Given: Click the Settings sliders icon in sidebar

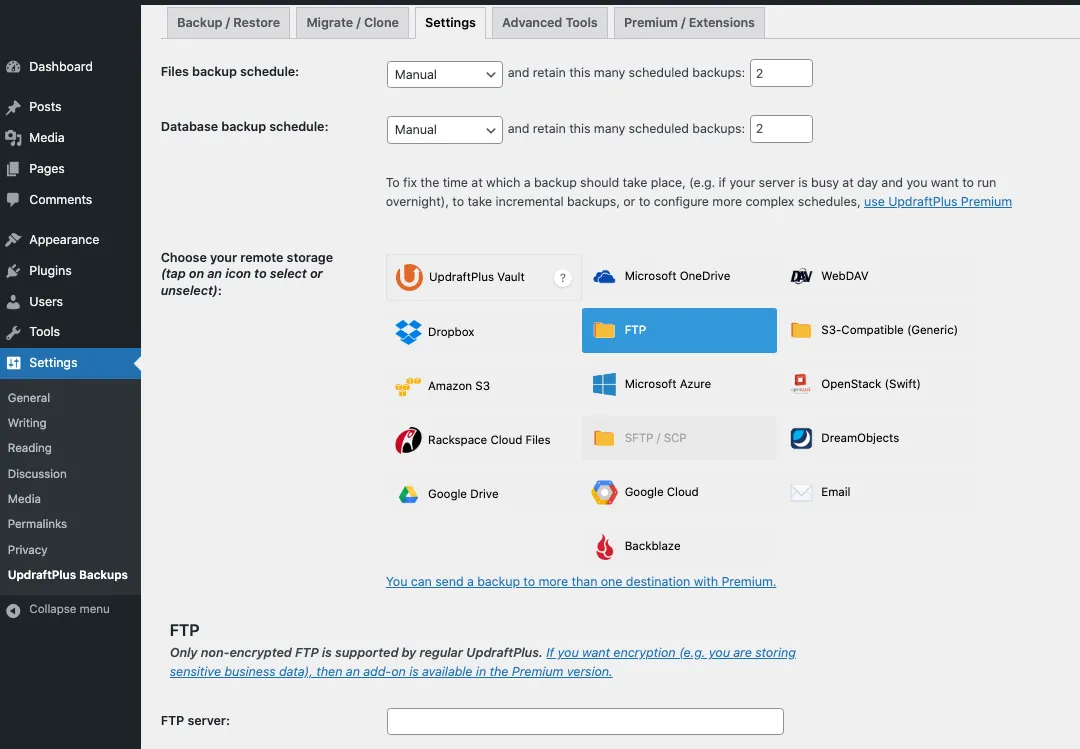Looking at the screenshot, I should click(x=13, y=363).
